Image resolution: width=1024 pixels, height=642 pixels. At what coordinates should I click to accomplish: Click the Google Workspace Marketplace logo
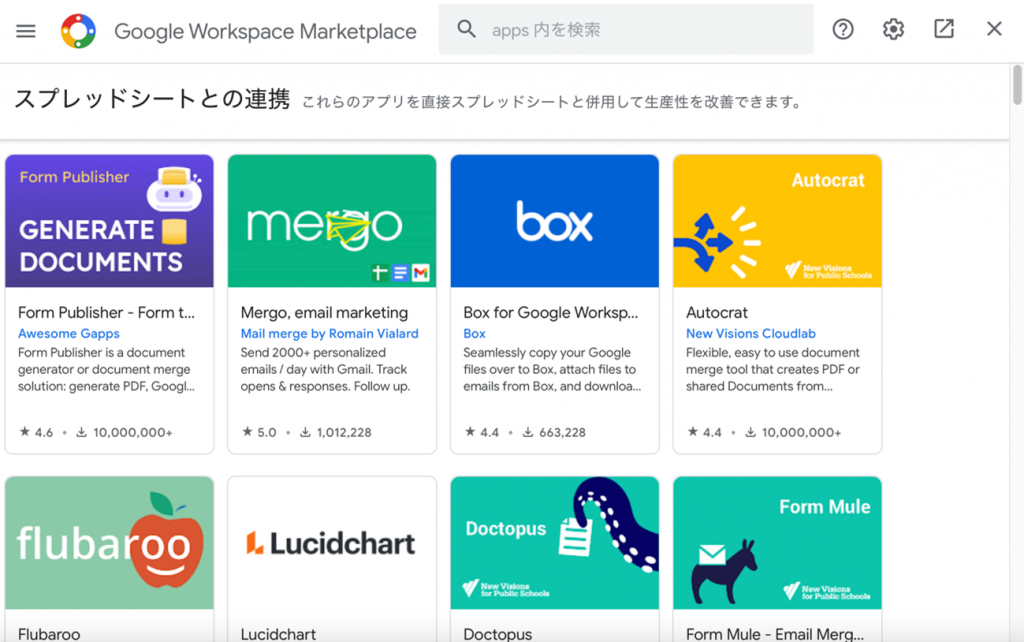78,31
